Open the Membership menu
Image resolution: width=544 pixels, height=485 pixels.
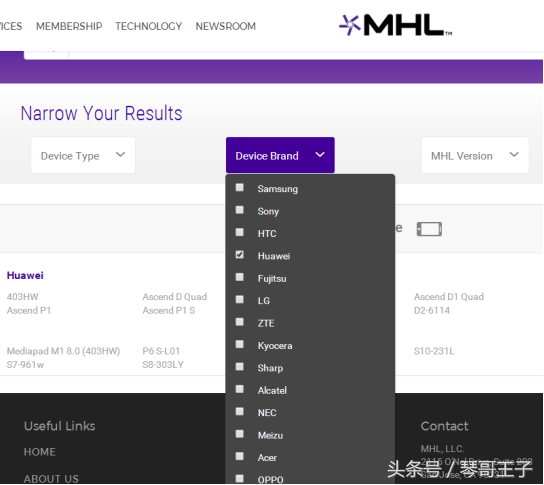coord(69,26)
